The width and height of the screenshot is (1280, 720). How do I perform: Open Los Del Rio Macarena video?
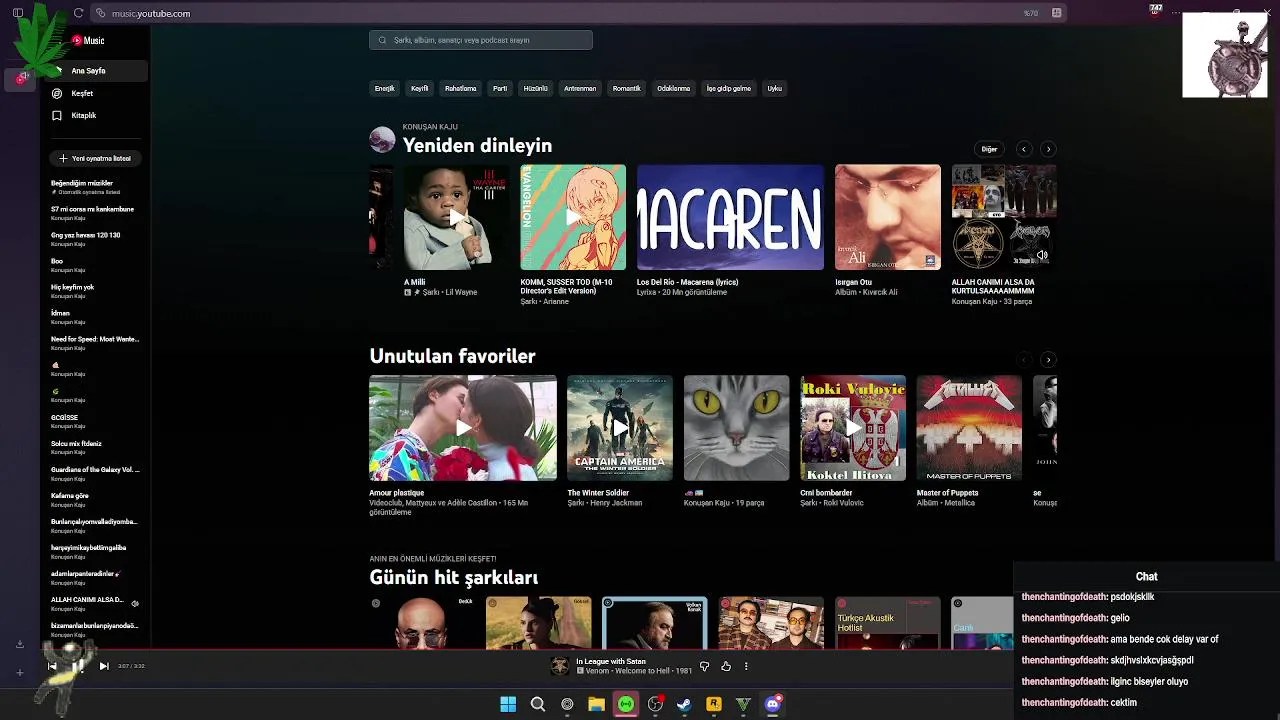[x=730, y=217]
